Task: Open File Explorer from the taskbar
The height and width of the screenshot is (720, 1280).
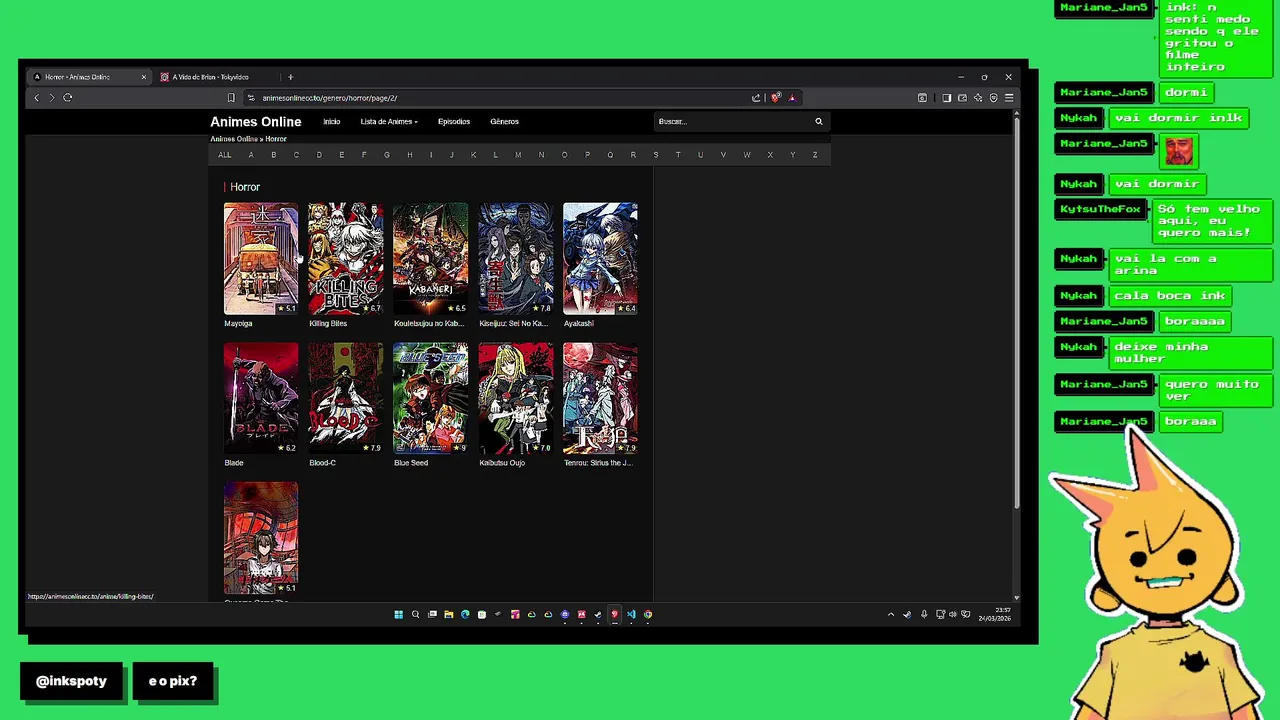Action: [449, 614]
